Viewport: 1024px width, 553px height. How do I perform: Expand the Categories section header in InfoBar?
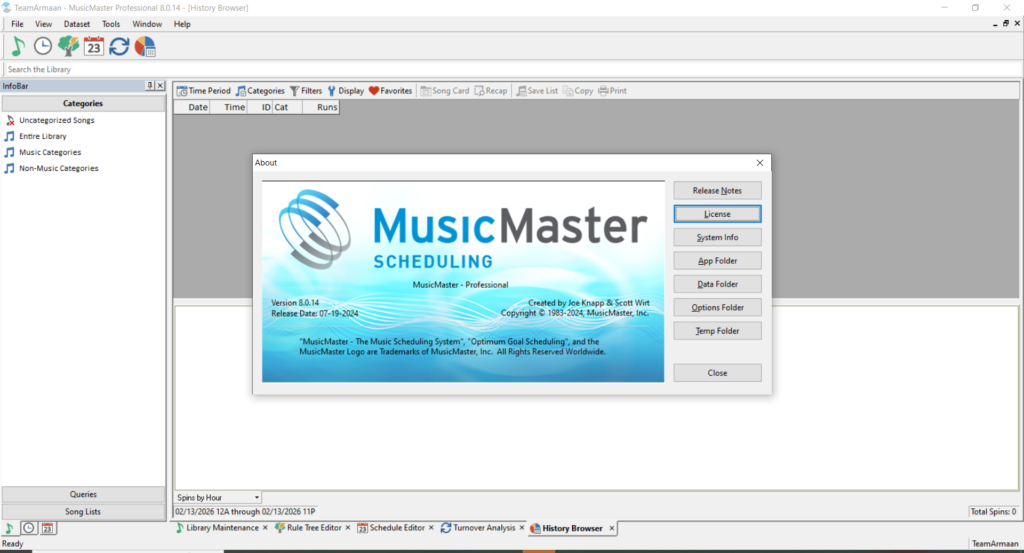83,103
